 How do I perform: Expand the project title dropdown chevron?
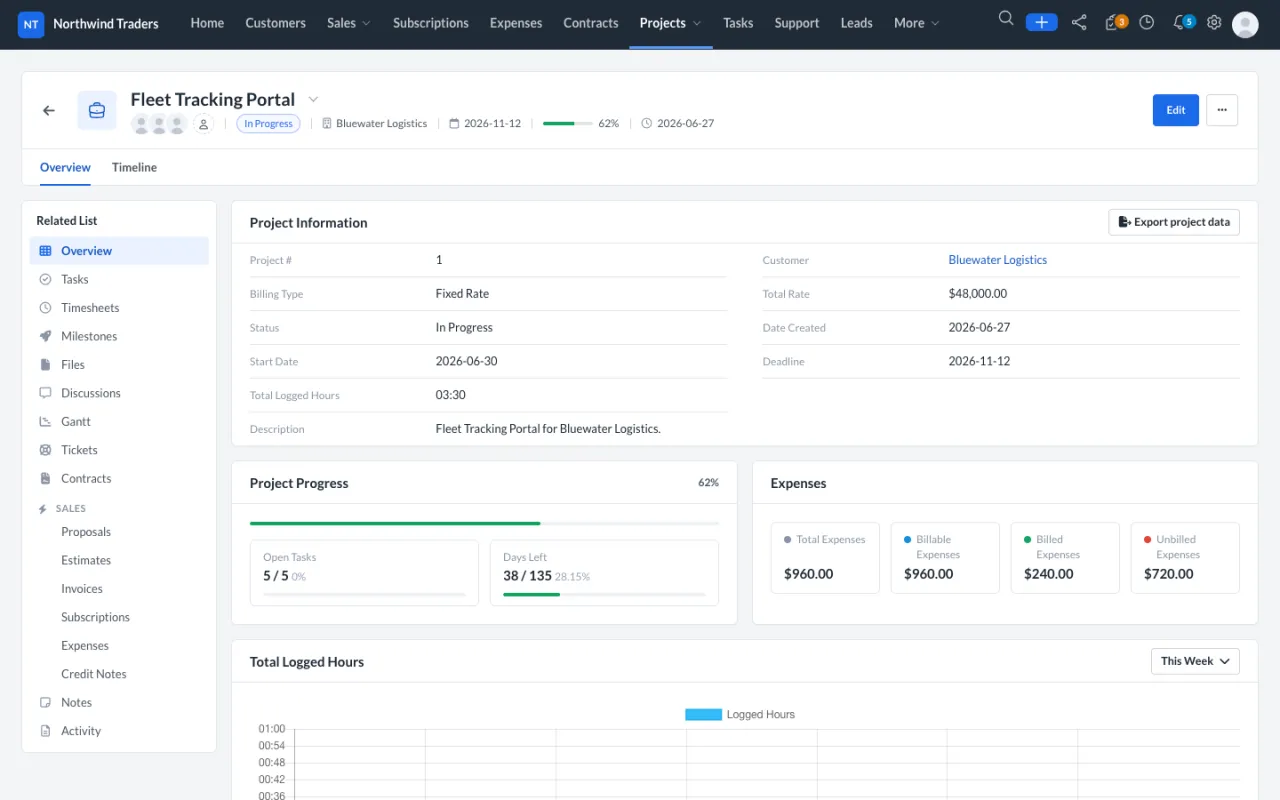point(313,99)
